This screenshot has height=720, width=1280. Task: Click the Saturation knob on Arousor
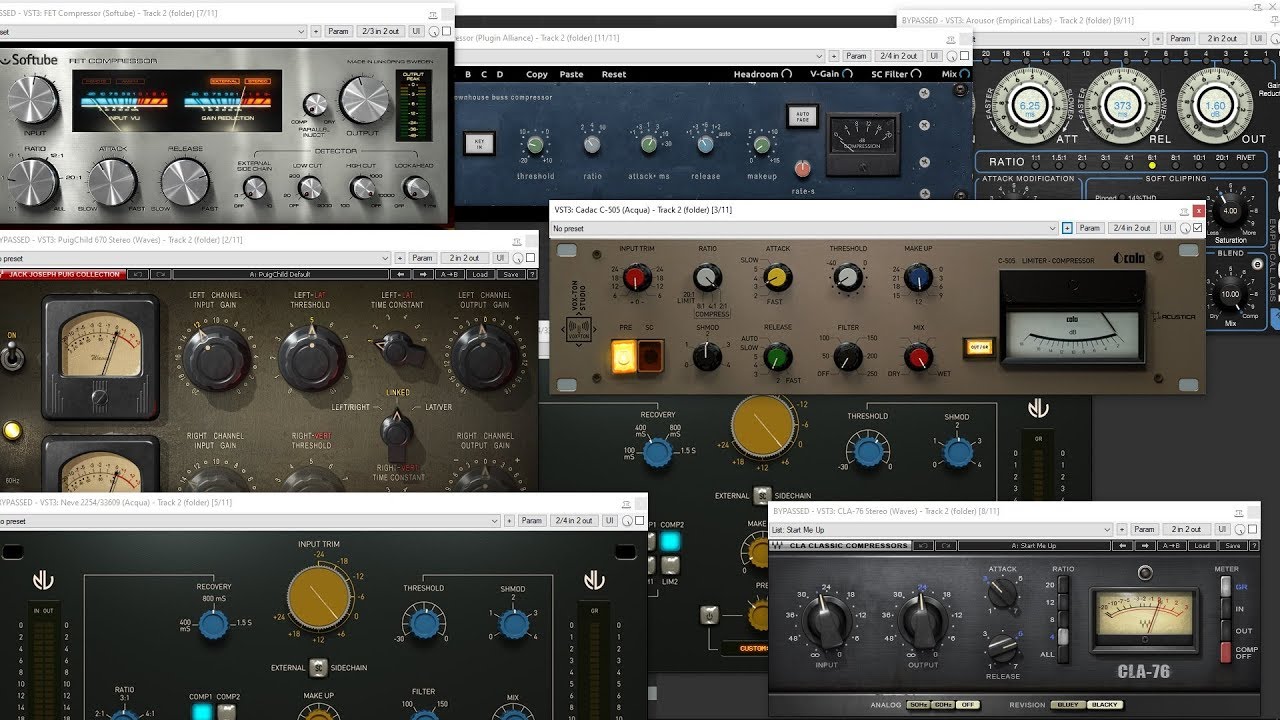point(1230,211)
